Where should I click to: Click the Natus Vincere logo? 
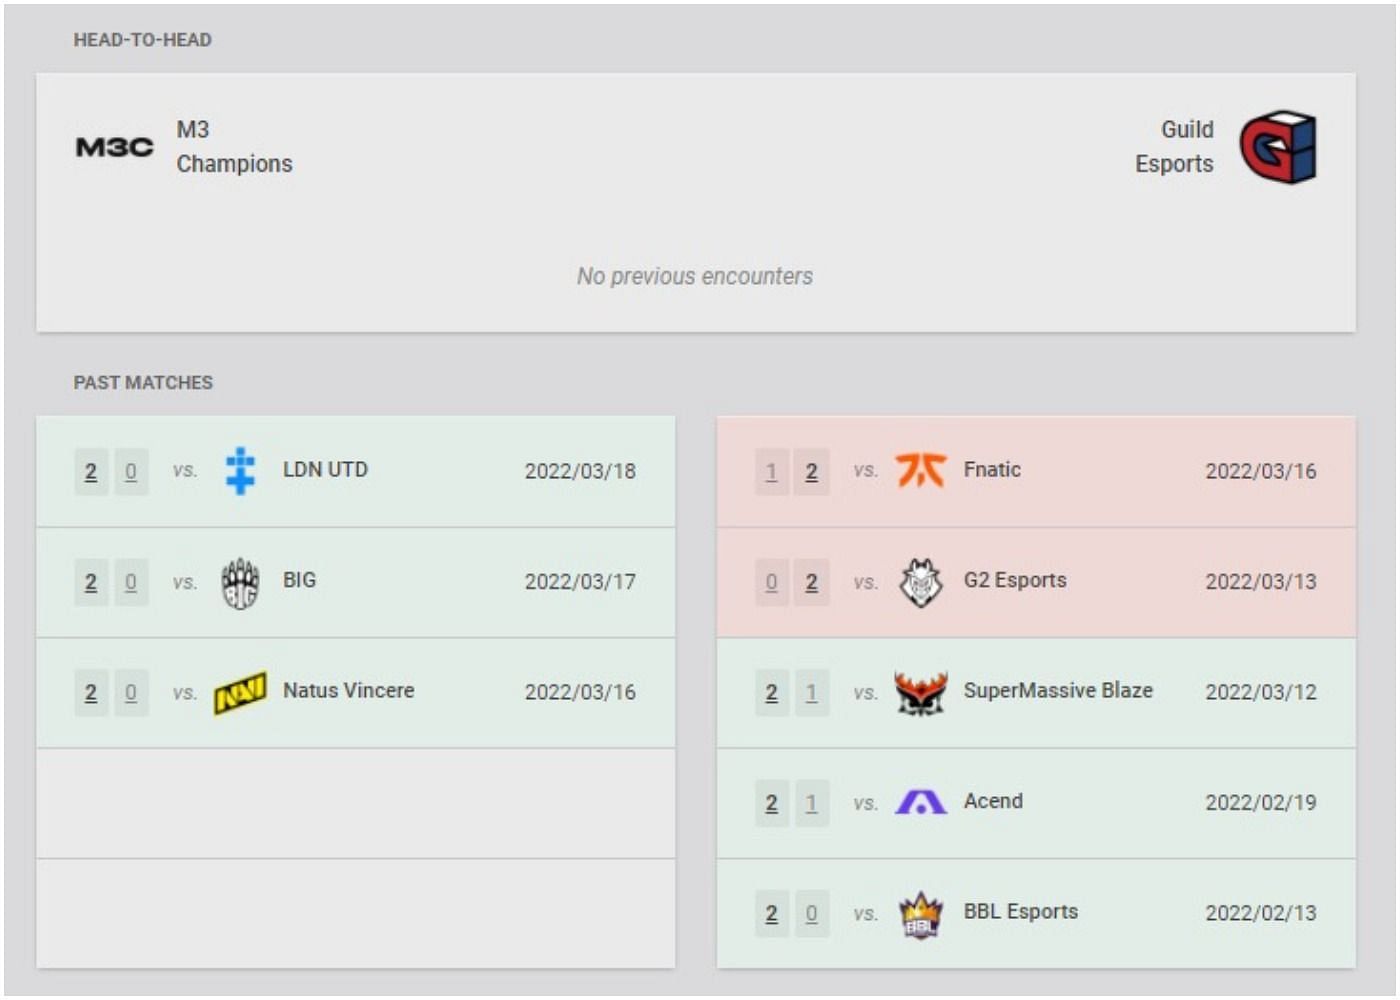pyautogui.click(x=240, y=693)
